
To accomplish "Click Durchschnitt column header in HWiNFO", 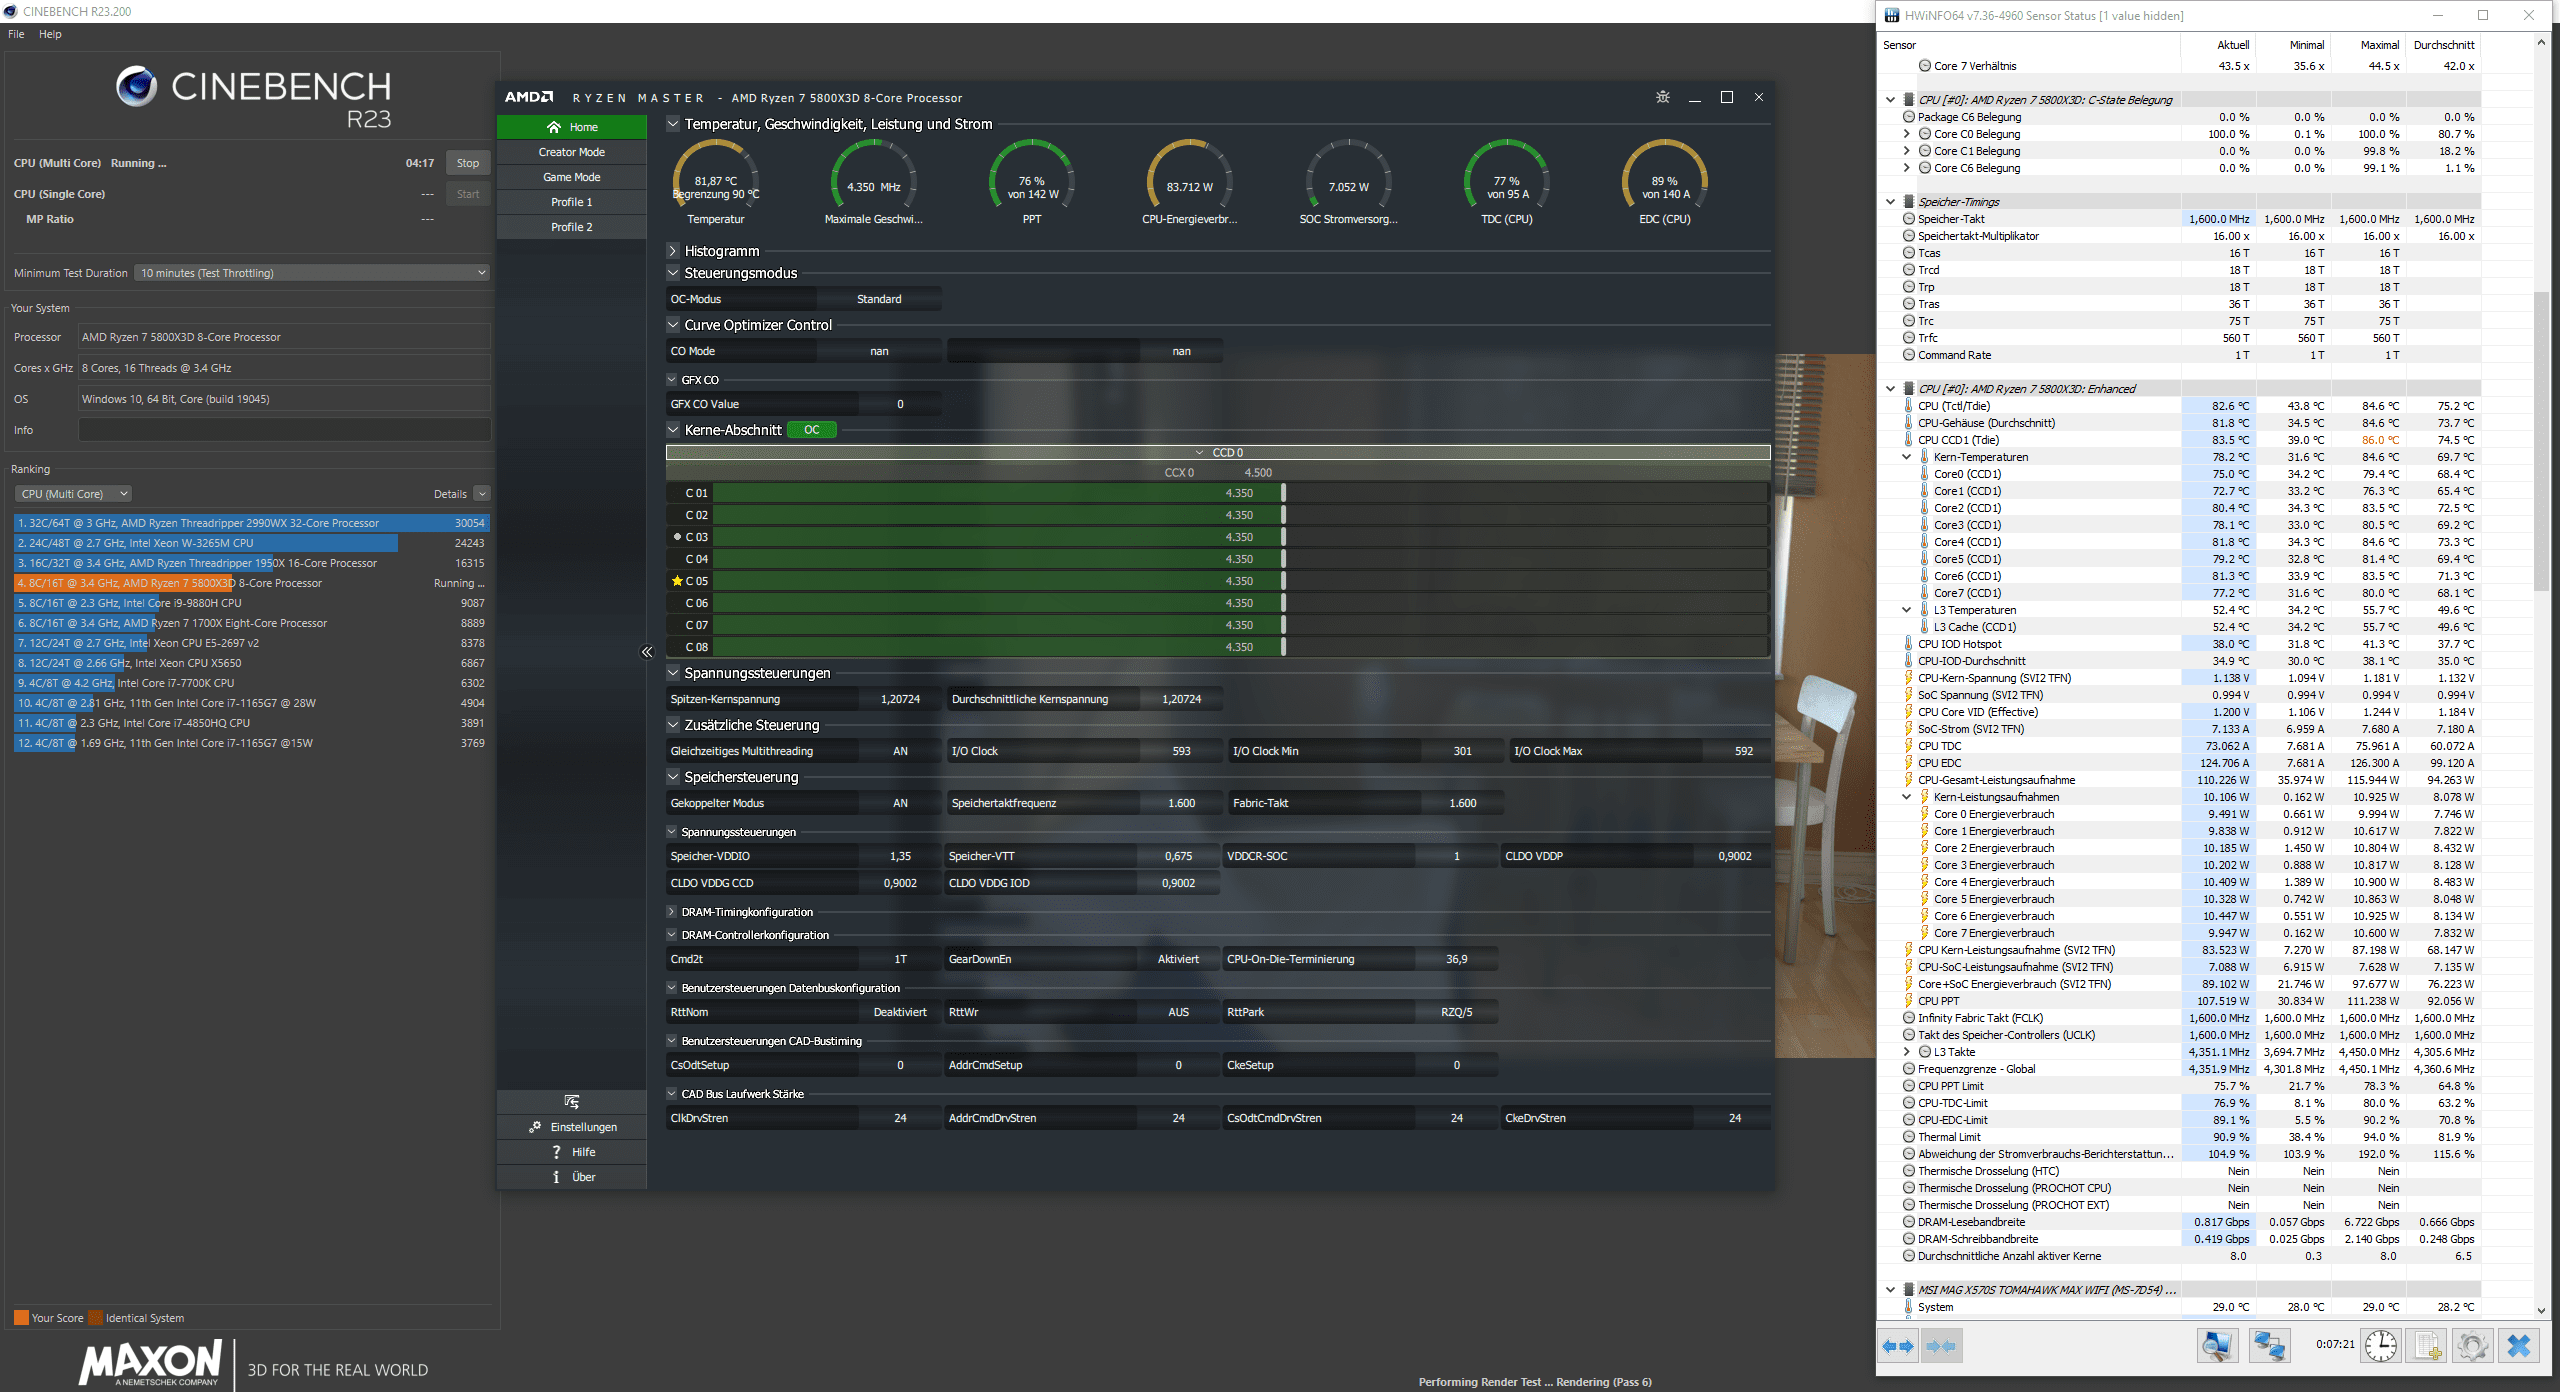I will [x=2443, y=45].
